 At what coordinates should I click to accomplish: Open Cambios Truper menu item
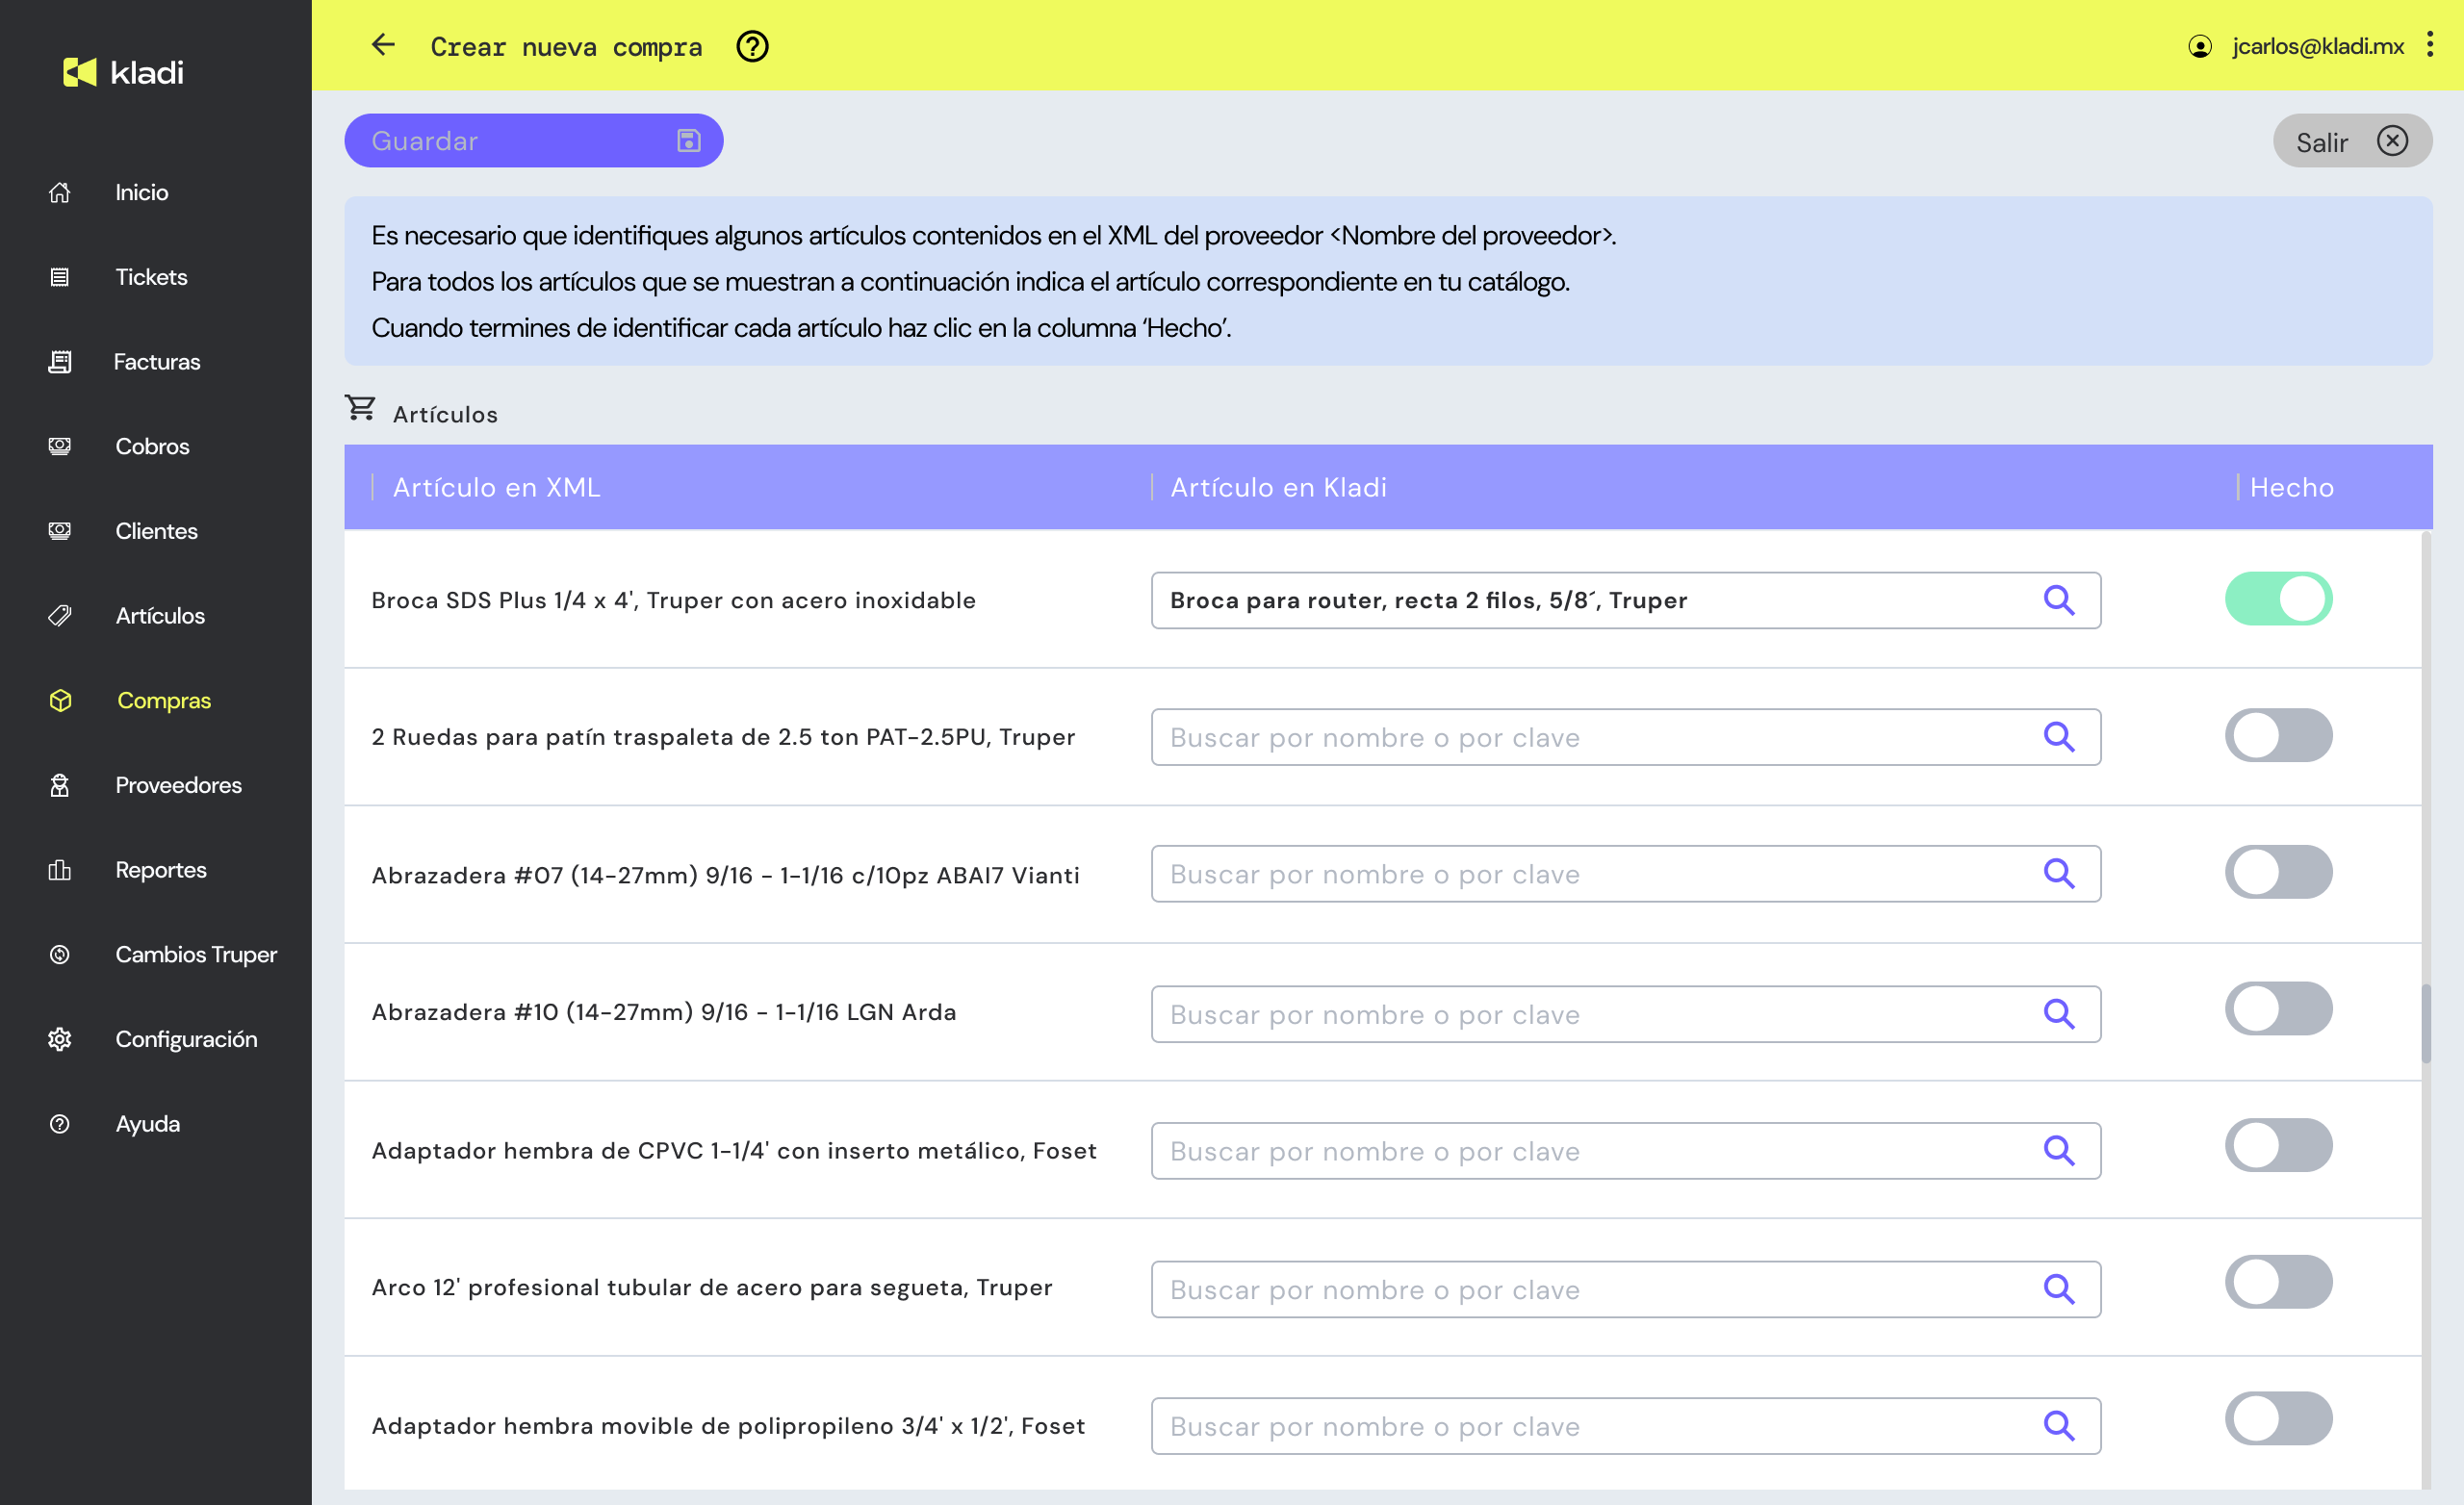pos(195,955)
